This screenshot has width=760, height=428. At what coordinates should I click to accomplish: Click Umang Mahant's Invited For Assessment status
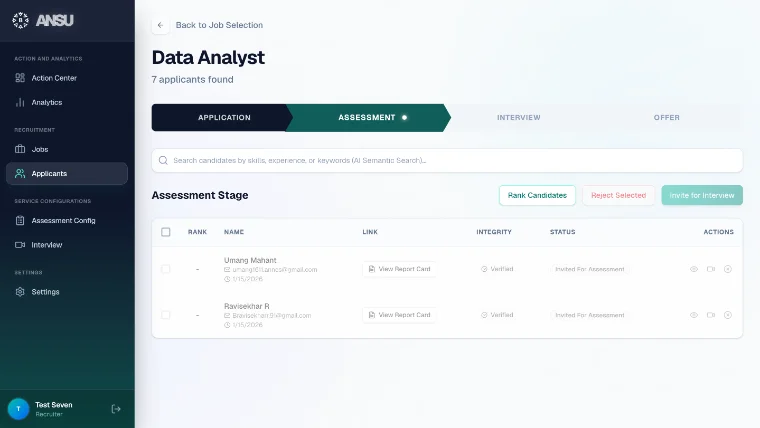[x=589, y=269]
